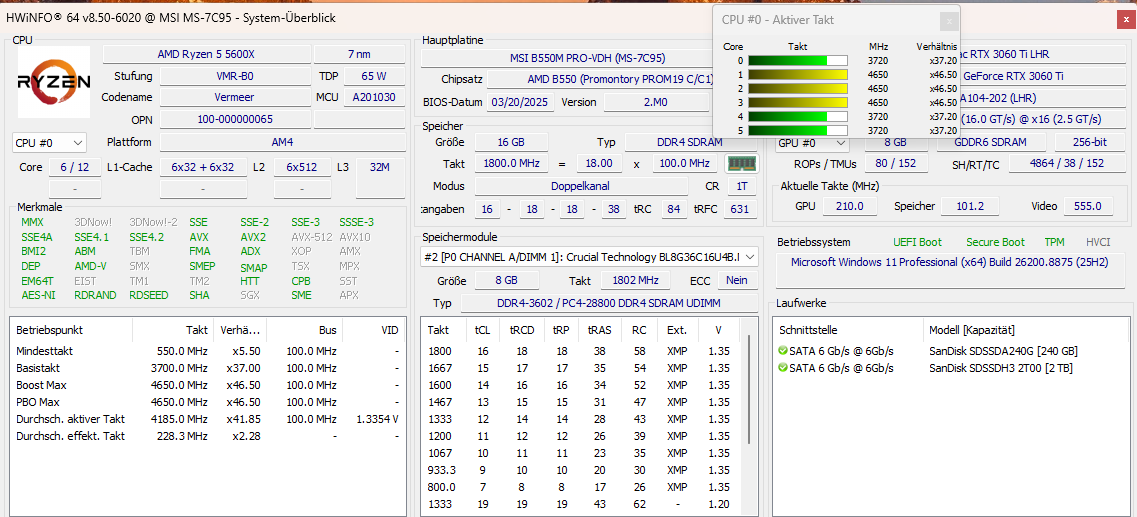Click the Ryzen logo image

(54, 82)
